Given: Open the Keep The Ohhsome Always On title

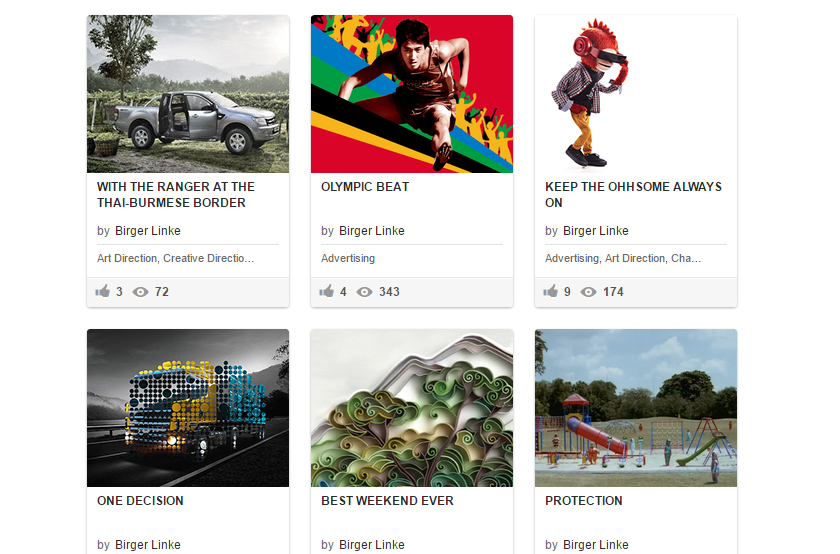Looking at the screenshot, I should [x=633, y=194].
